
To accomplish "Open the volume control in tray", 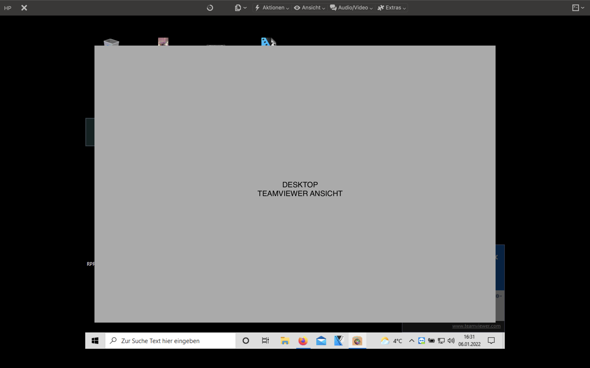I will (x=451, y=341).
